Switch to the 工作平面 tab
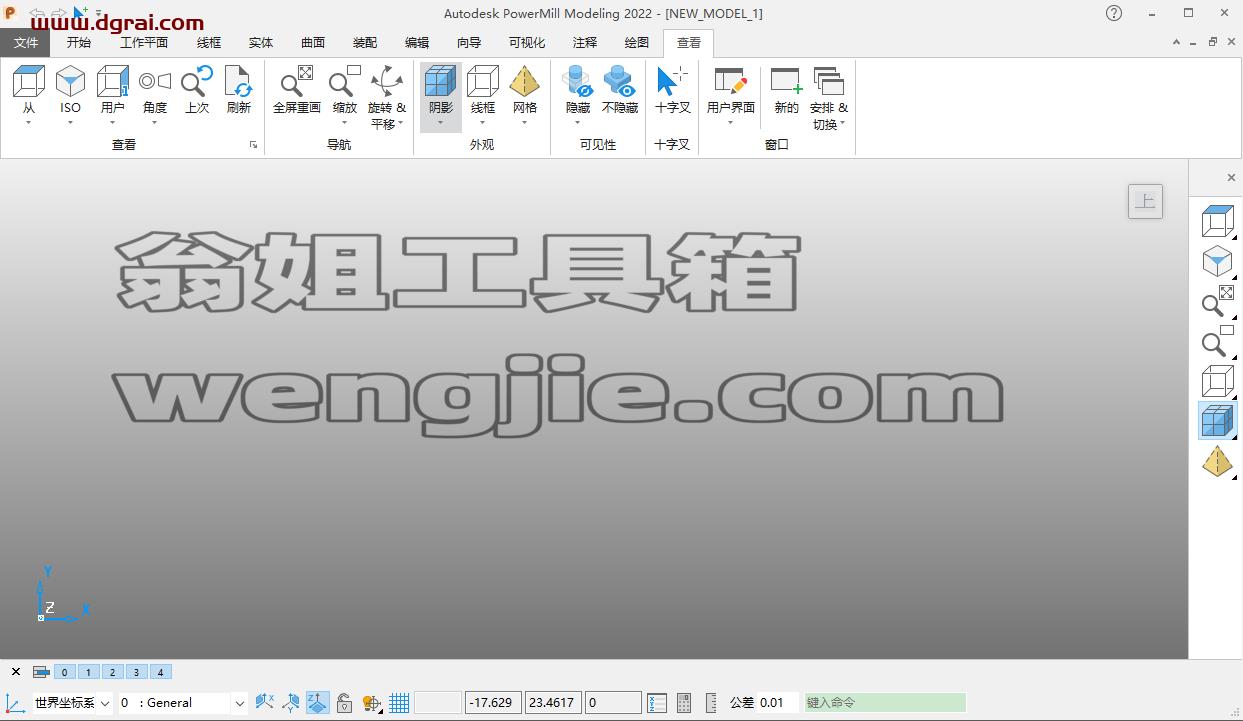Image resolution: width=1243 pixels, height=721 pixels. [x=144, y=43]
